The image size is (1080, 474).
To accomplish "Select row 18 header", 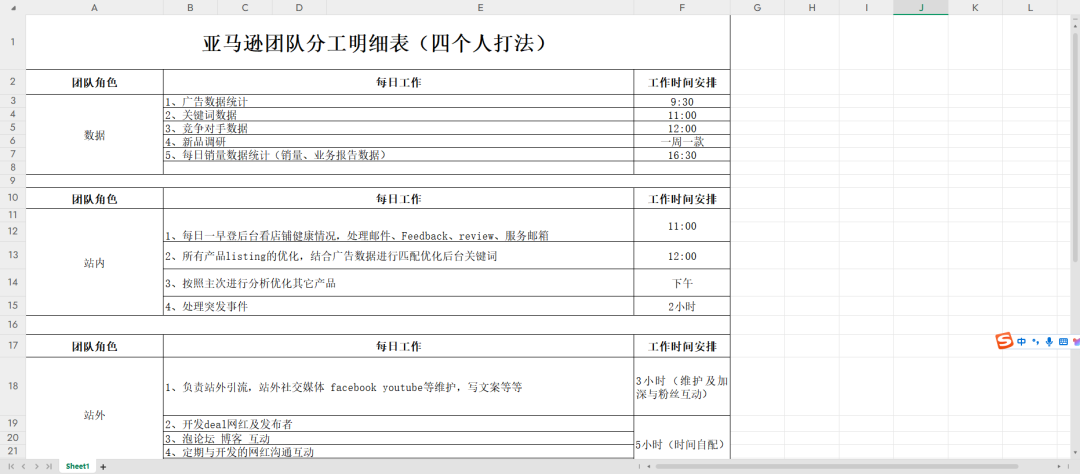I will tap(12, 386).
